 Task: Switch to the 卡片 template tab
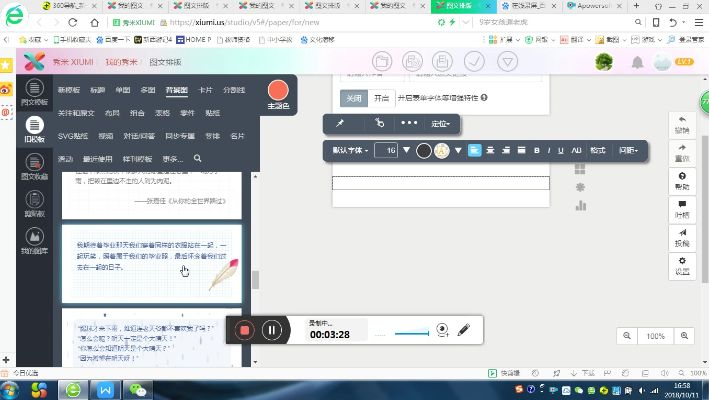click(x=205, y=89)
